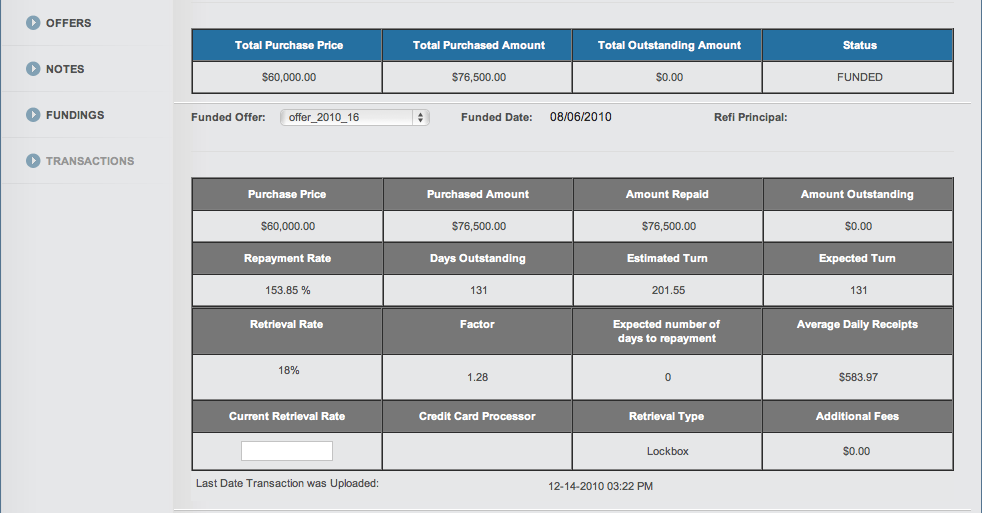Click the arrow icon beside NOTES

[33, 69]
